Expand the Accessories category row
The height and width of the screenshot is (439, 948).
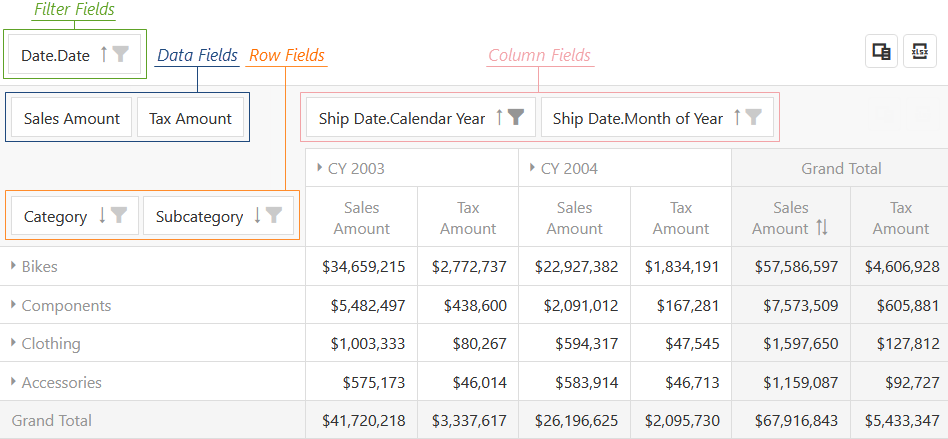14,382
